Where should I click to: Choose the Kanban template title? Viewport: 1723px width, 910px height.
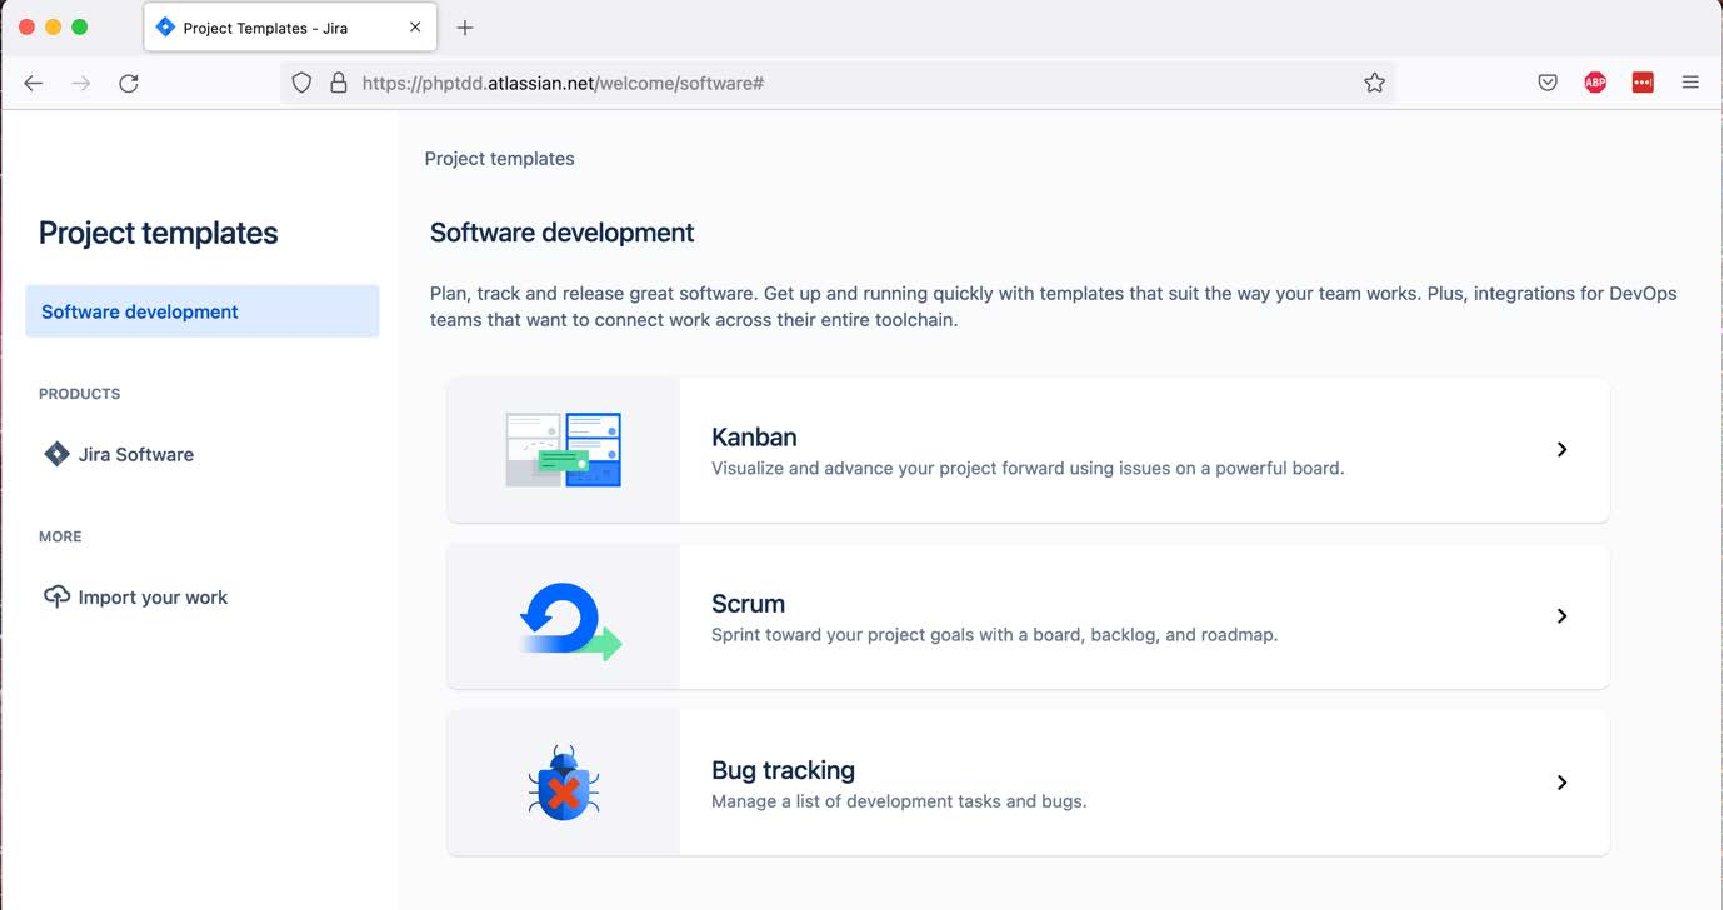pos(754,437)
